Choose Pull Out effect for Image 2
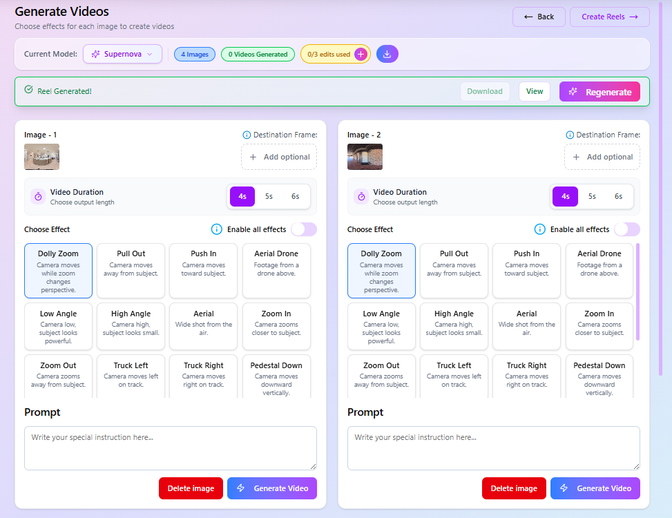 click(454, 271)
